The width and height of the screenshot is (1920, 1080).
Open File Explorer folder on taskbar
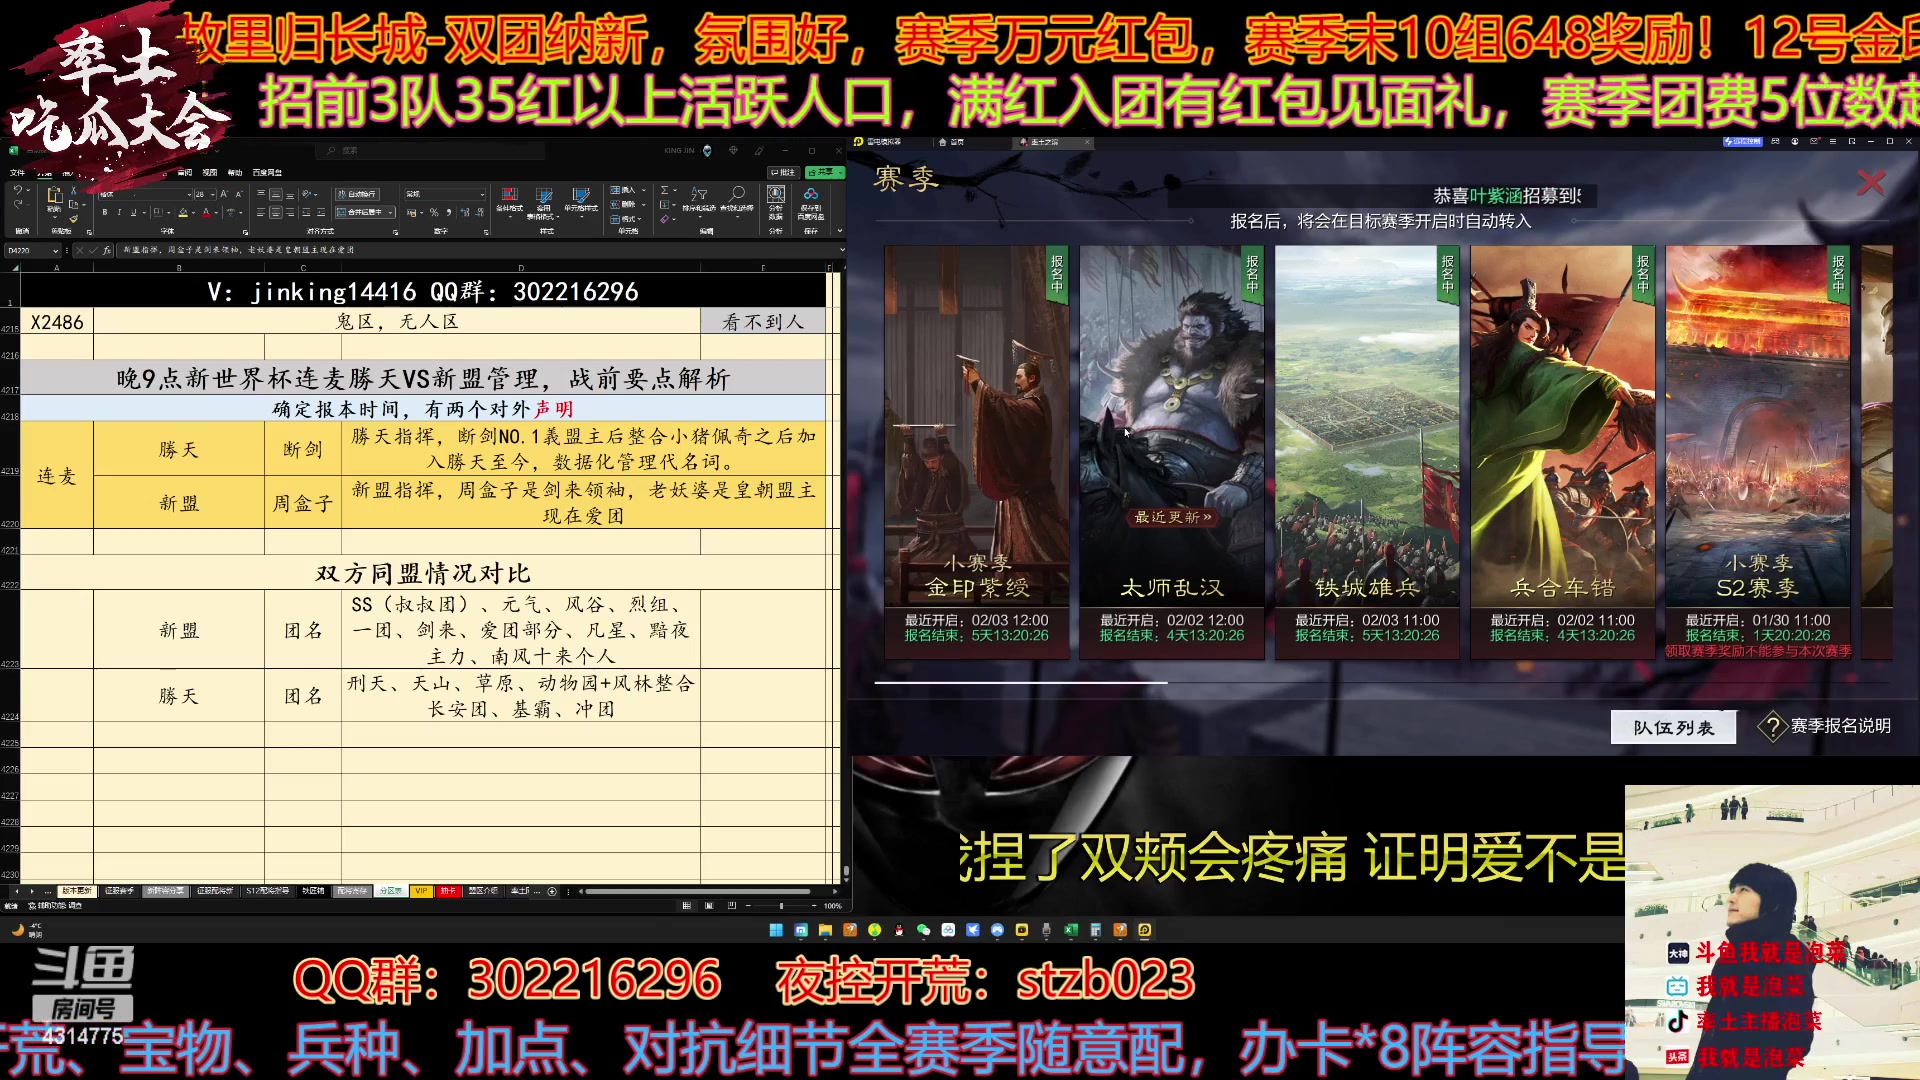click(825, 930)
